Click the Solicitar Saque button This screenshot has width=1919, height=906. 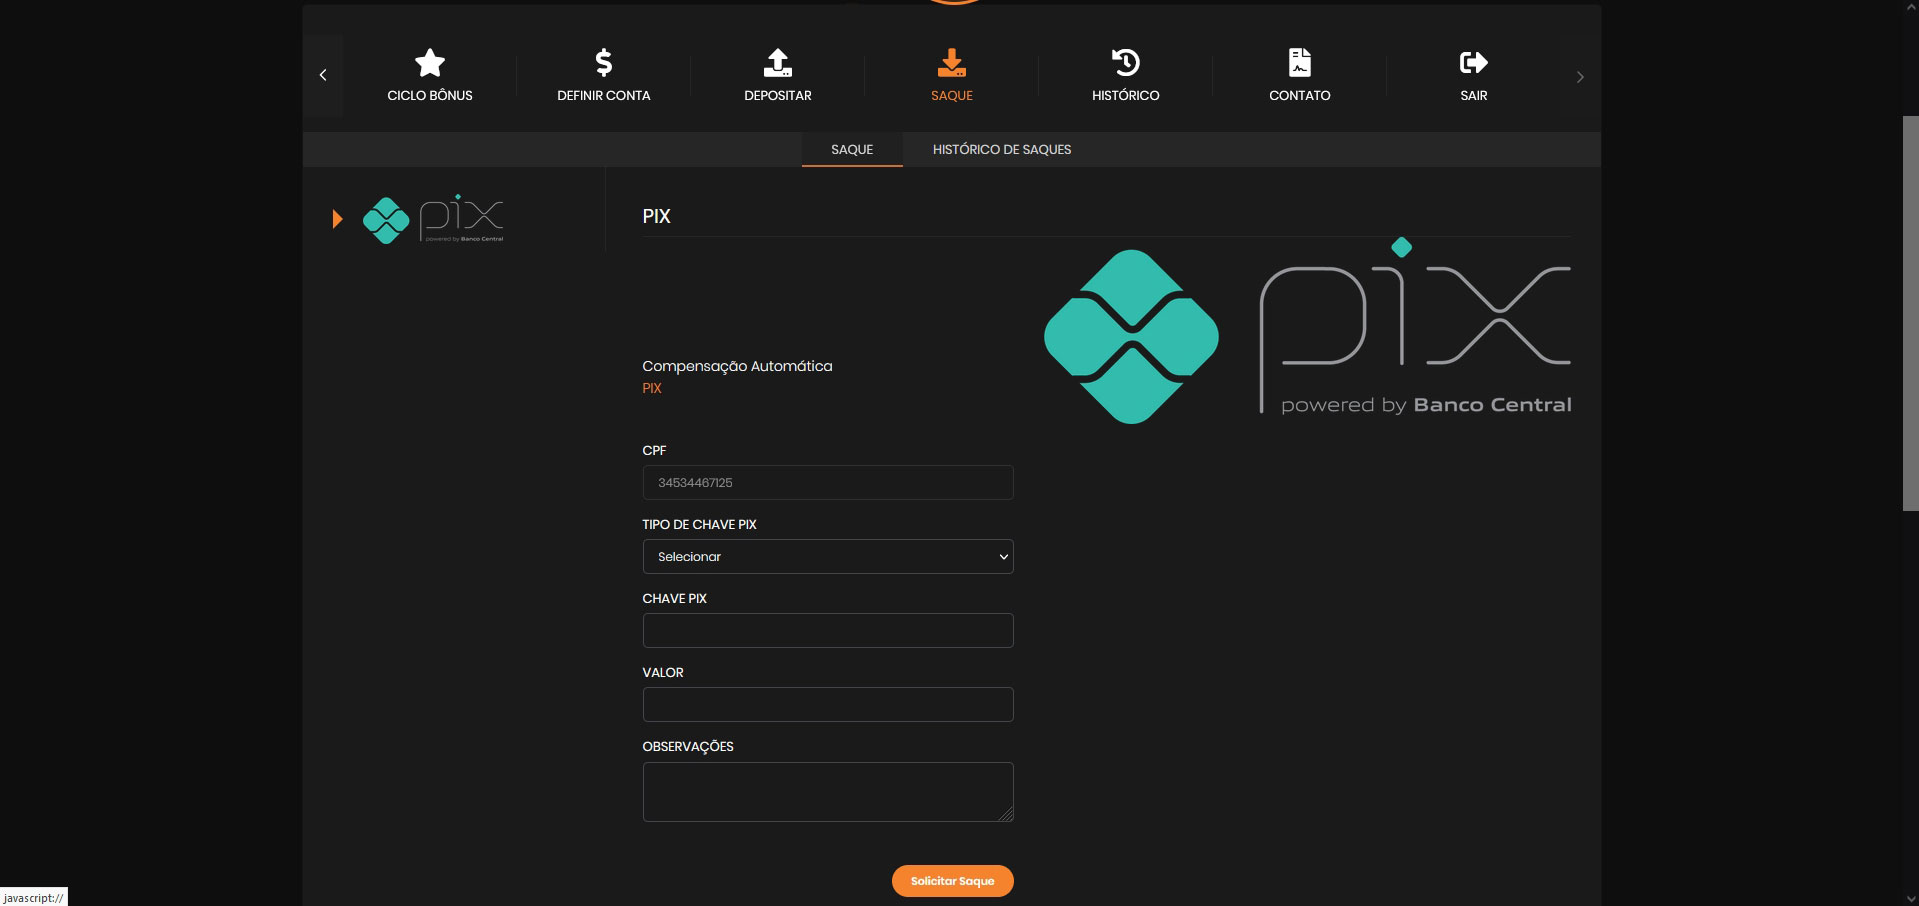(x=953, y=881)
